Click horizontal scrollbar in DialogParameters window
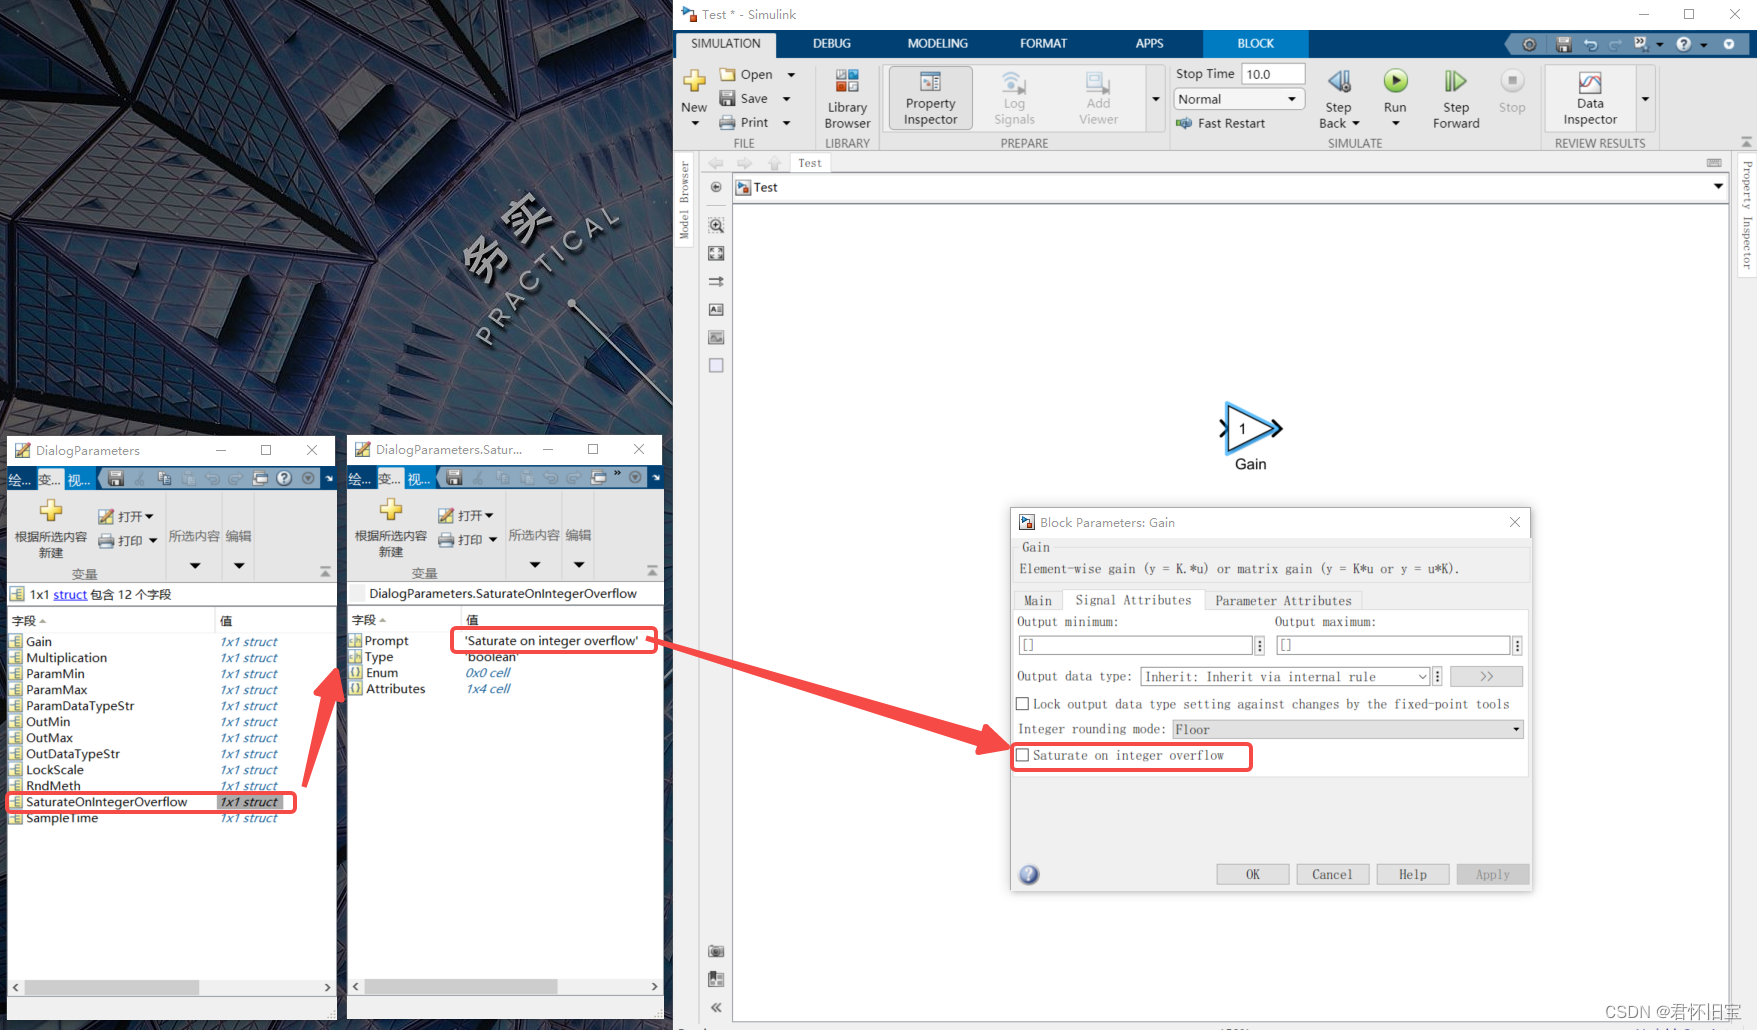 (112, 987)
